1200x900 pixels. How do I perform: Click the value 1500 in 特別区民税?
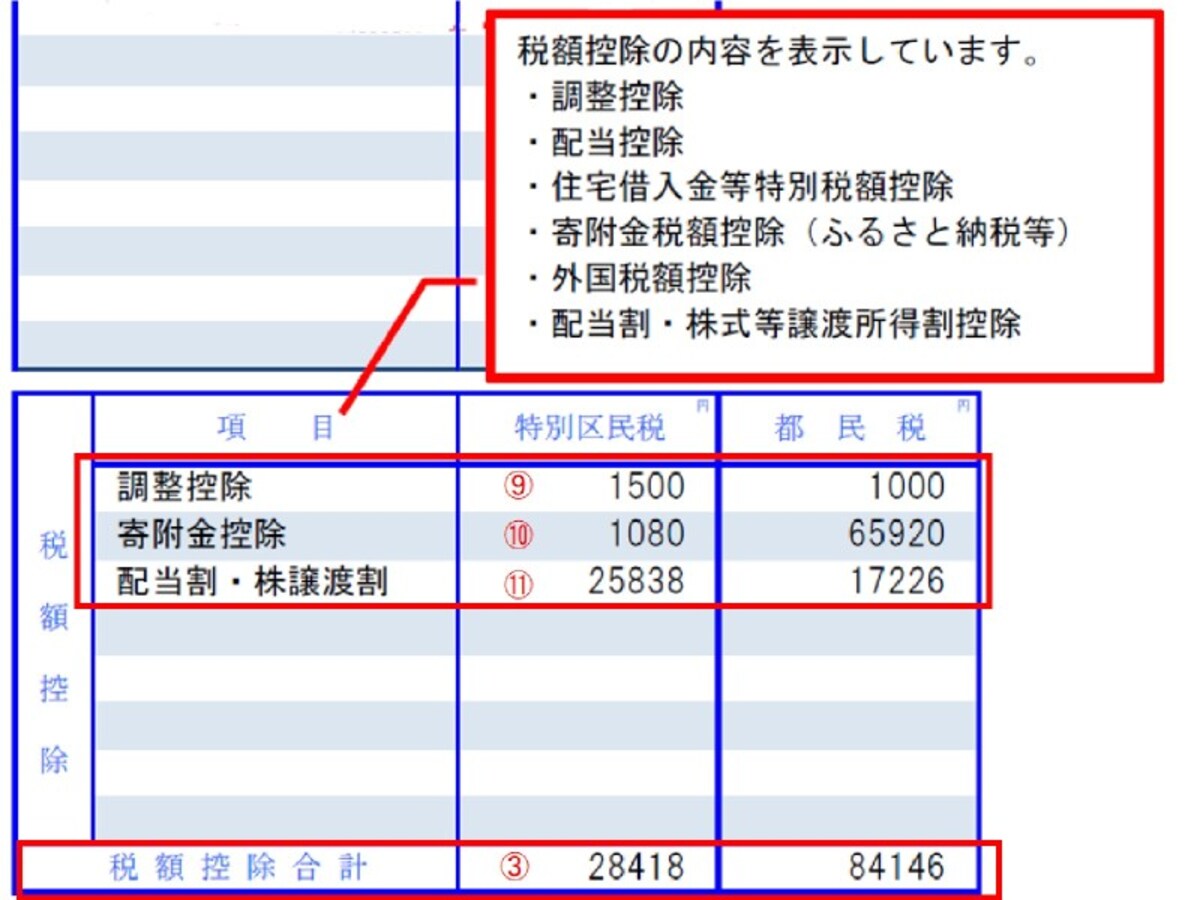point(647,486)
